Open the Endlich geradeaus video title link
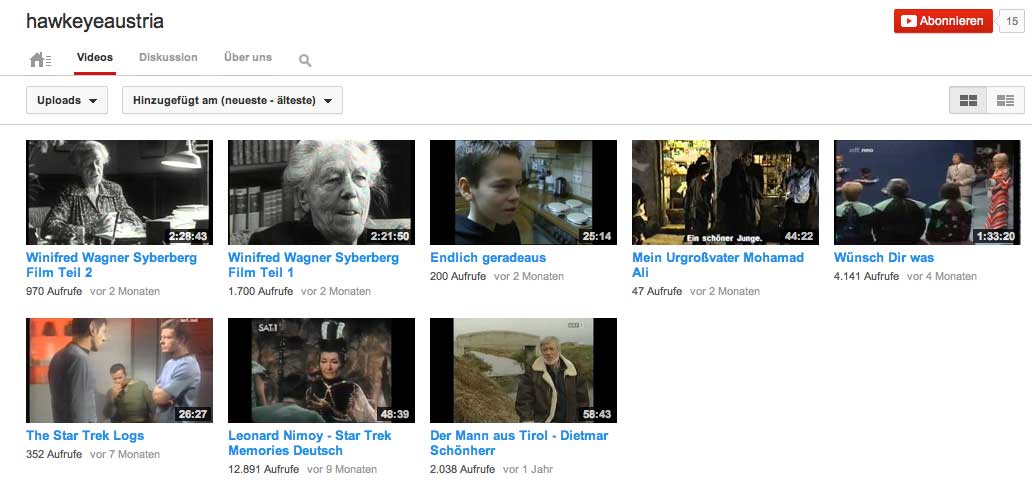Screen dimensions: 1032x487 pos(488,258)
